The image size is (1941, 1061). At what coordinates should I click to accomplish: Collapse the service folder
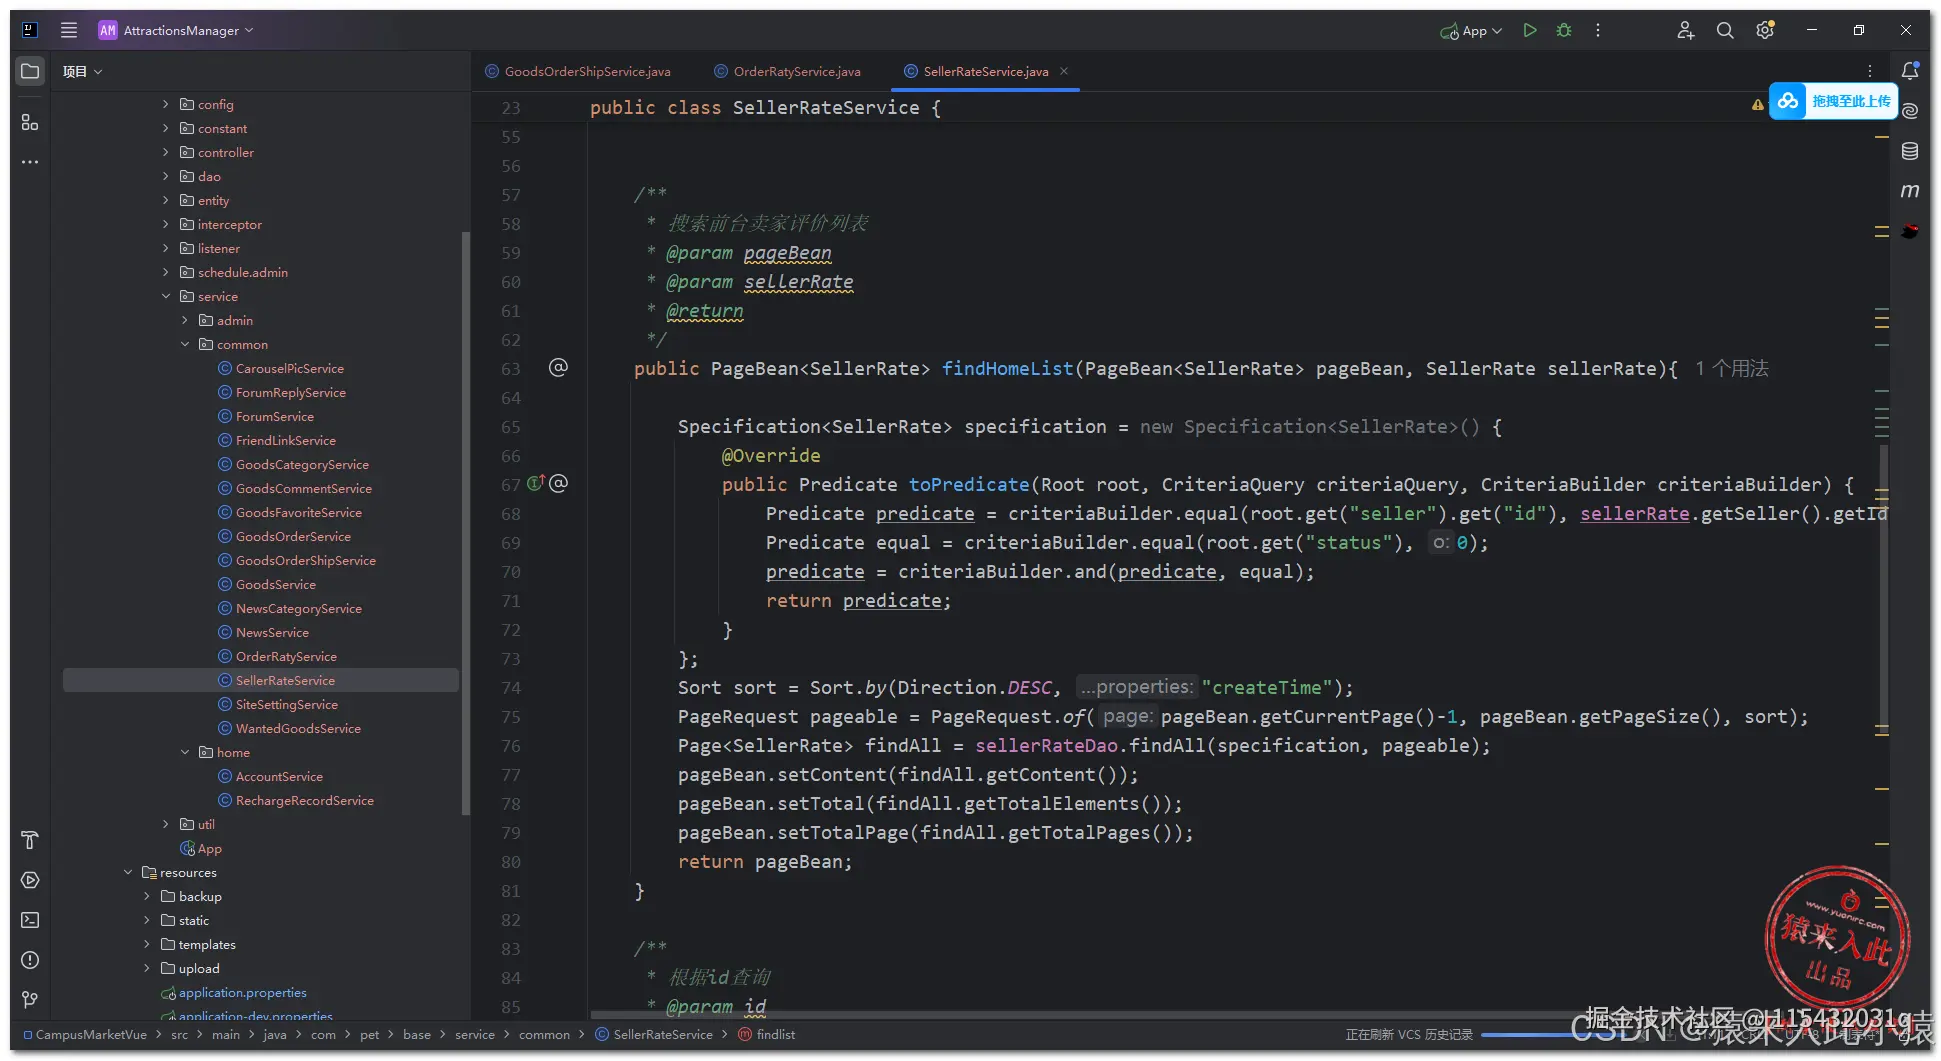click(166, 296)
